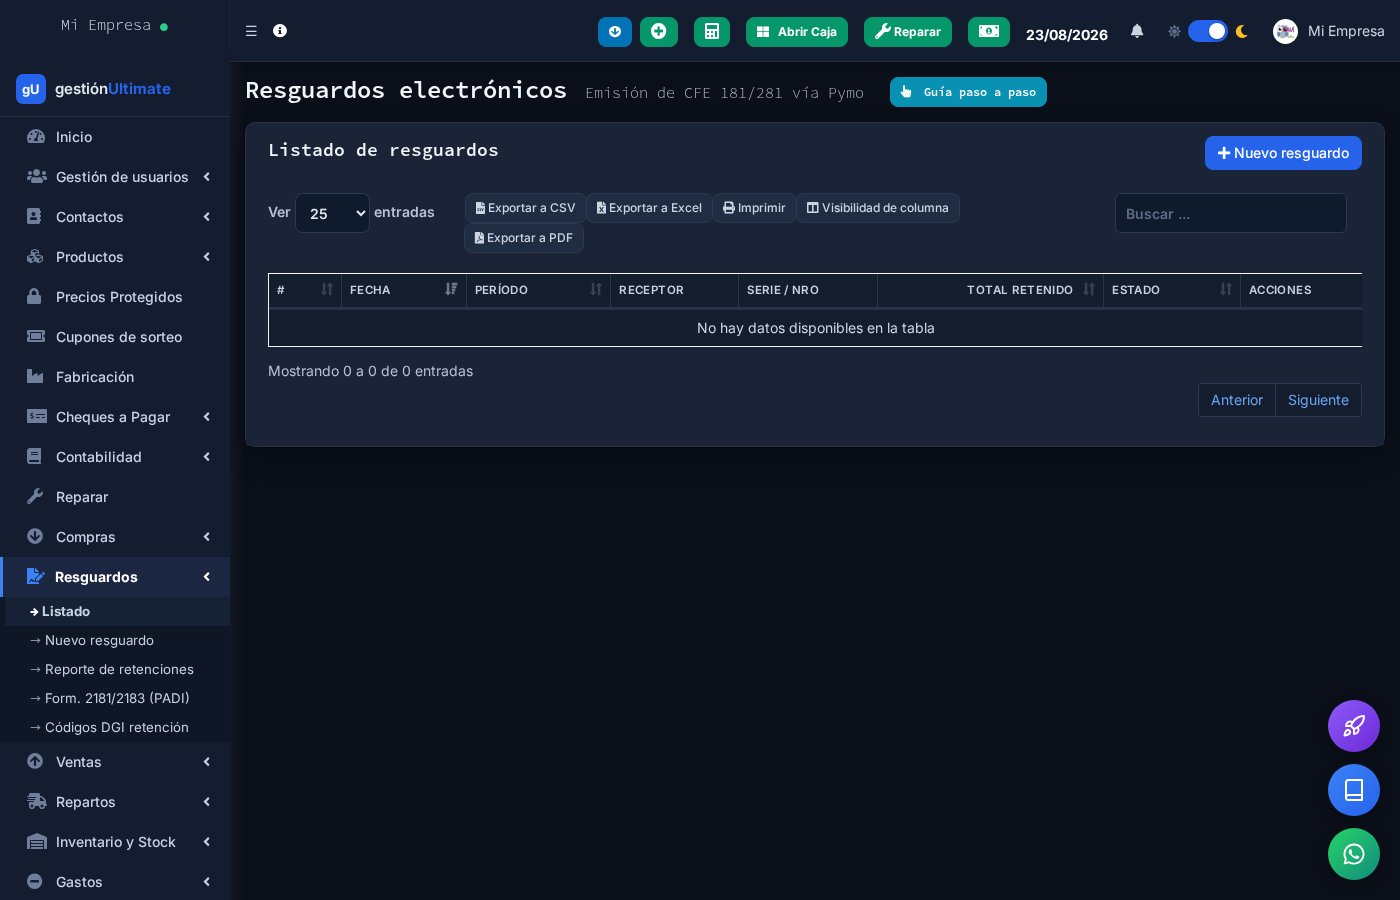This screenshot has height=900, width=1400.
Task: Click Exportar a PDF button
Action: click(524, 238)
